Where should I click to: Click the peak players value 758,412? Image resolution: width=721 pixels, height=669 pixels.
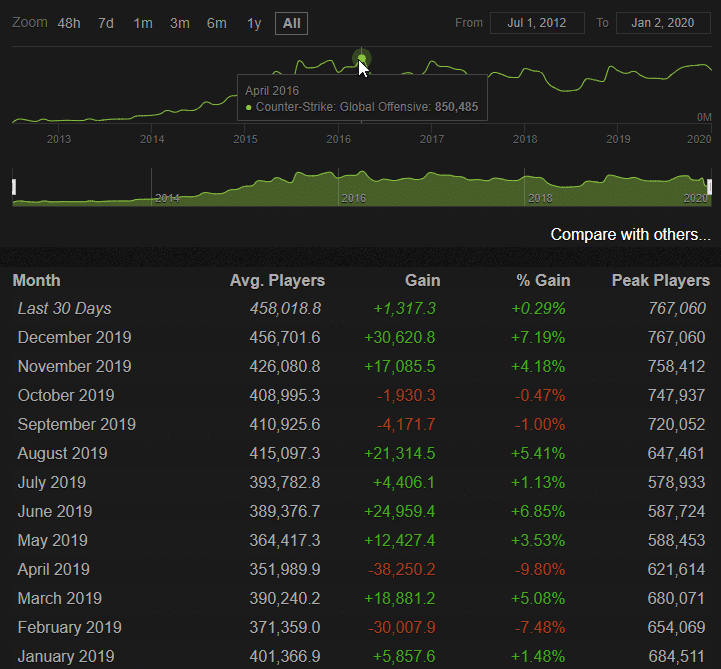tap(676, 366)
